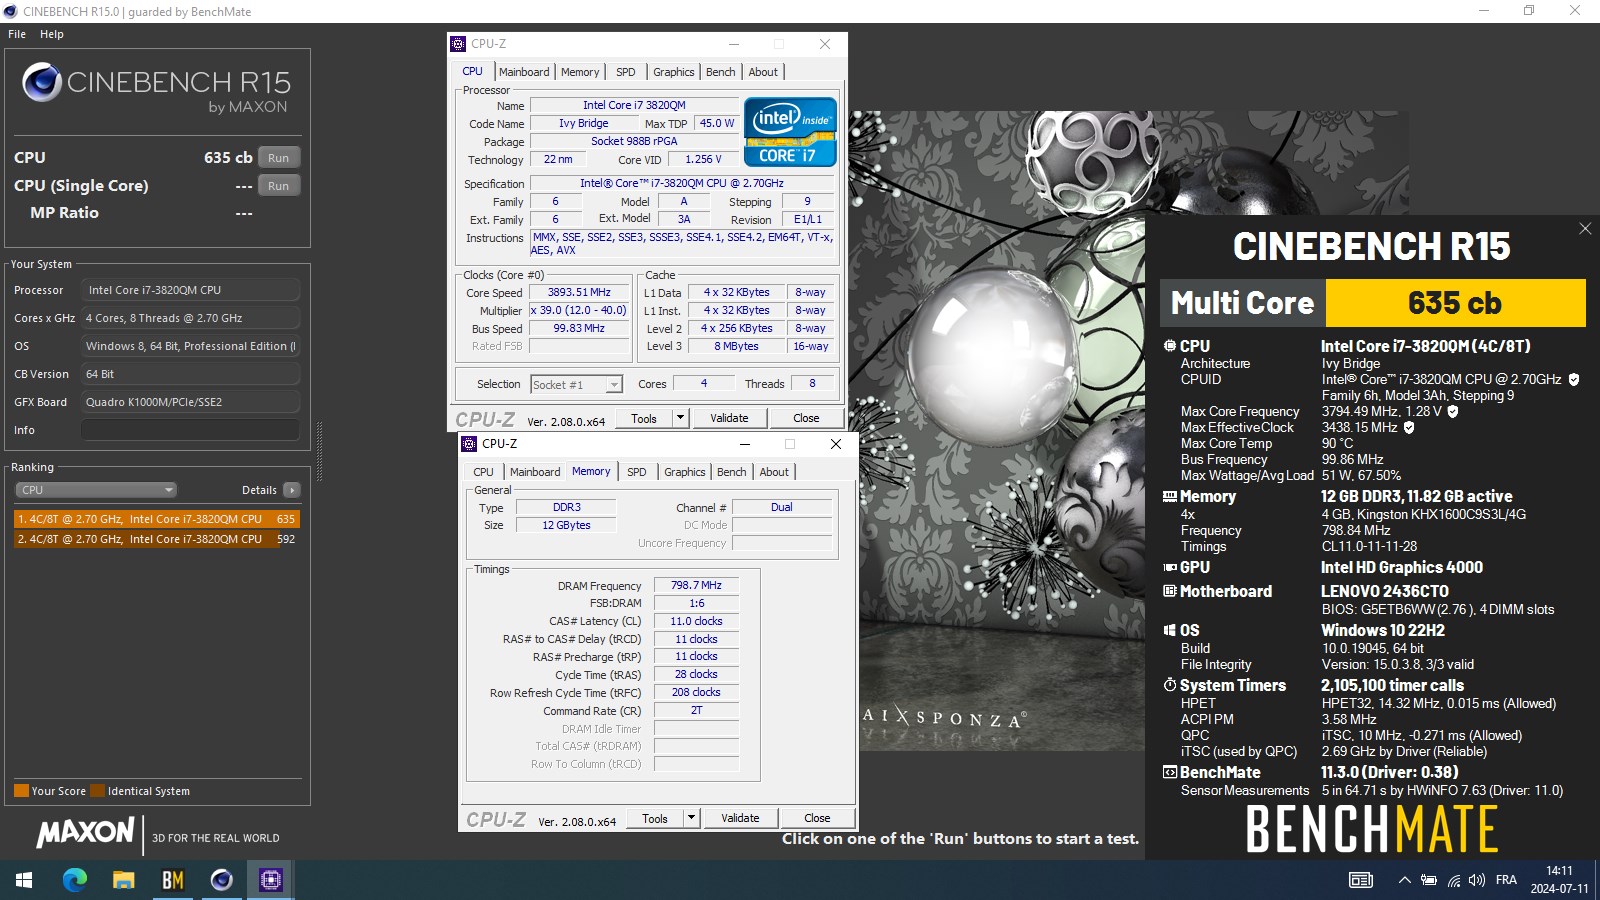
Task: Click the FRA input language indicator
Action: coord(1506,880)
